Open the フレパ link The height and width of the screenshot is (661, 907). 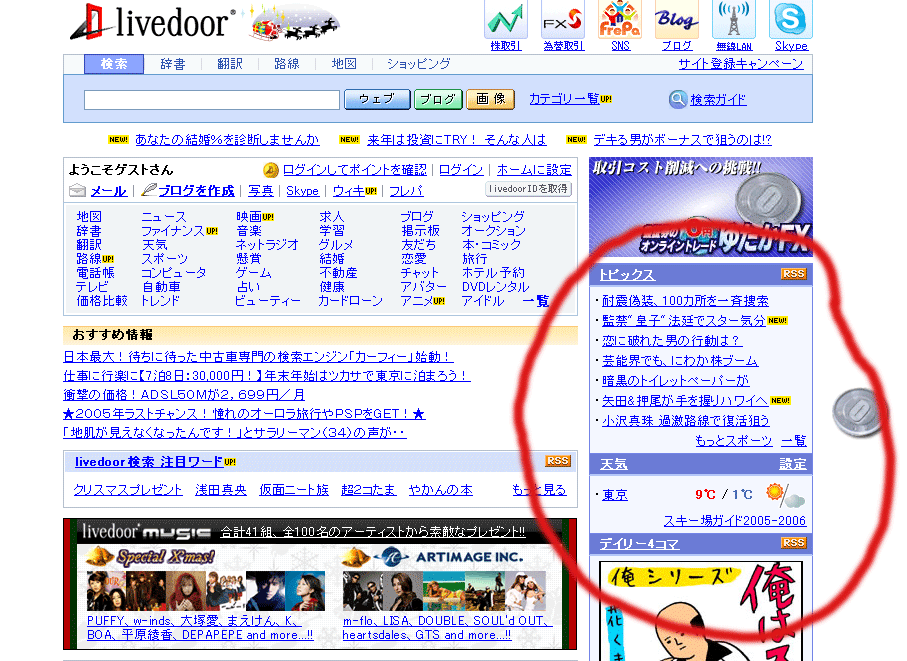point(406,190)
